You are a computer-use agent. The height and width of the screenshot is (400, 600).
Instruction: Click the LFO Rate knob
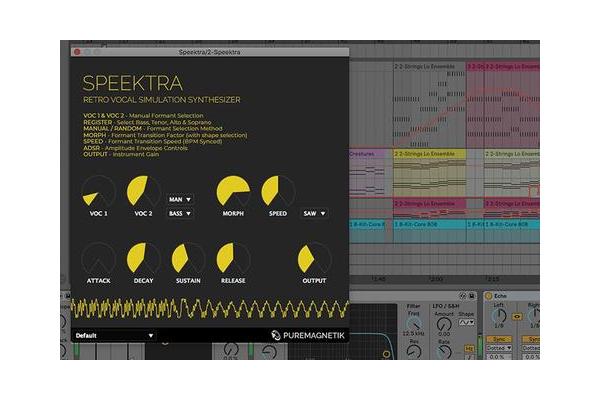444,352
